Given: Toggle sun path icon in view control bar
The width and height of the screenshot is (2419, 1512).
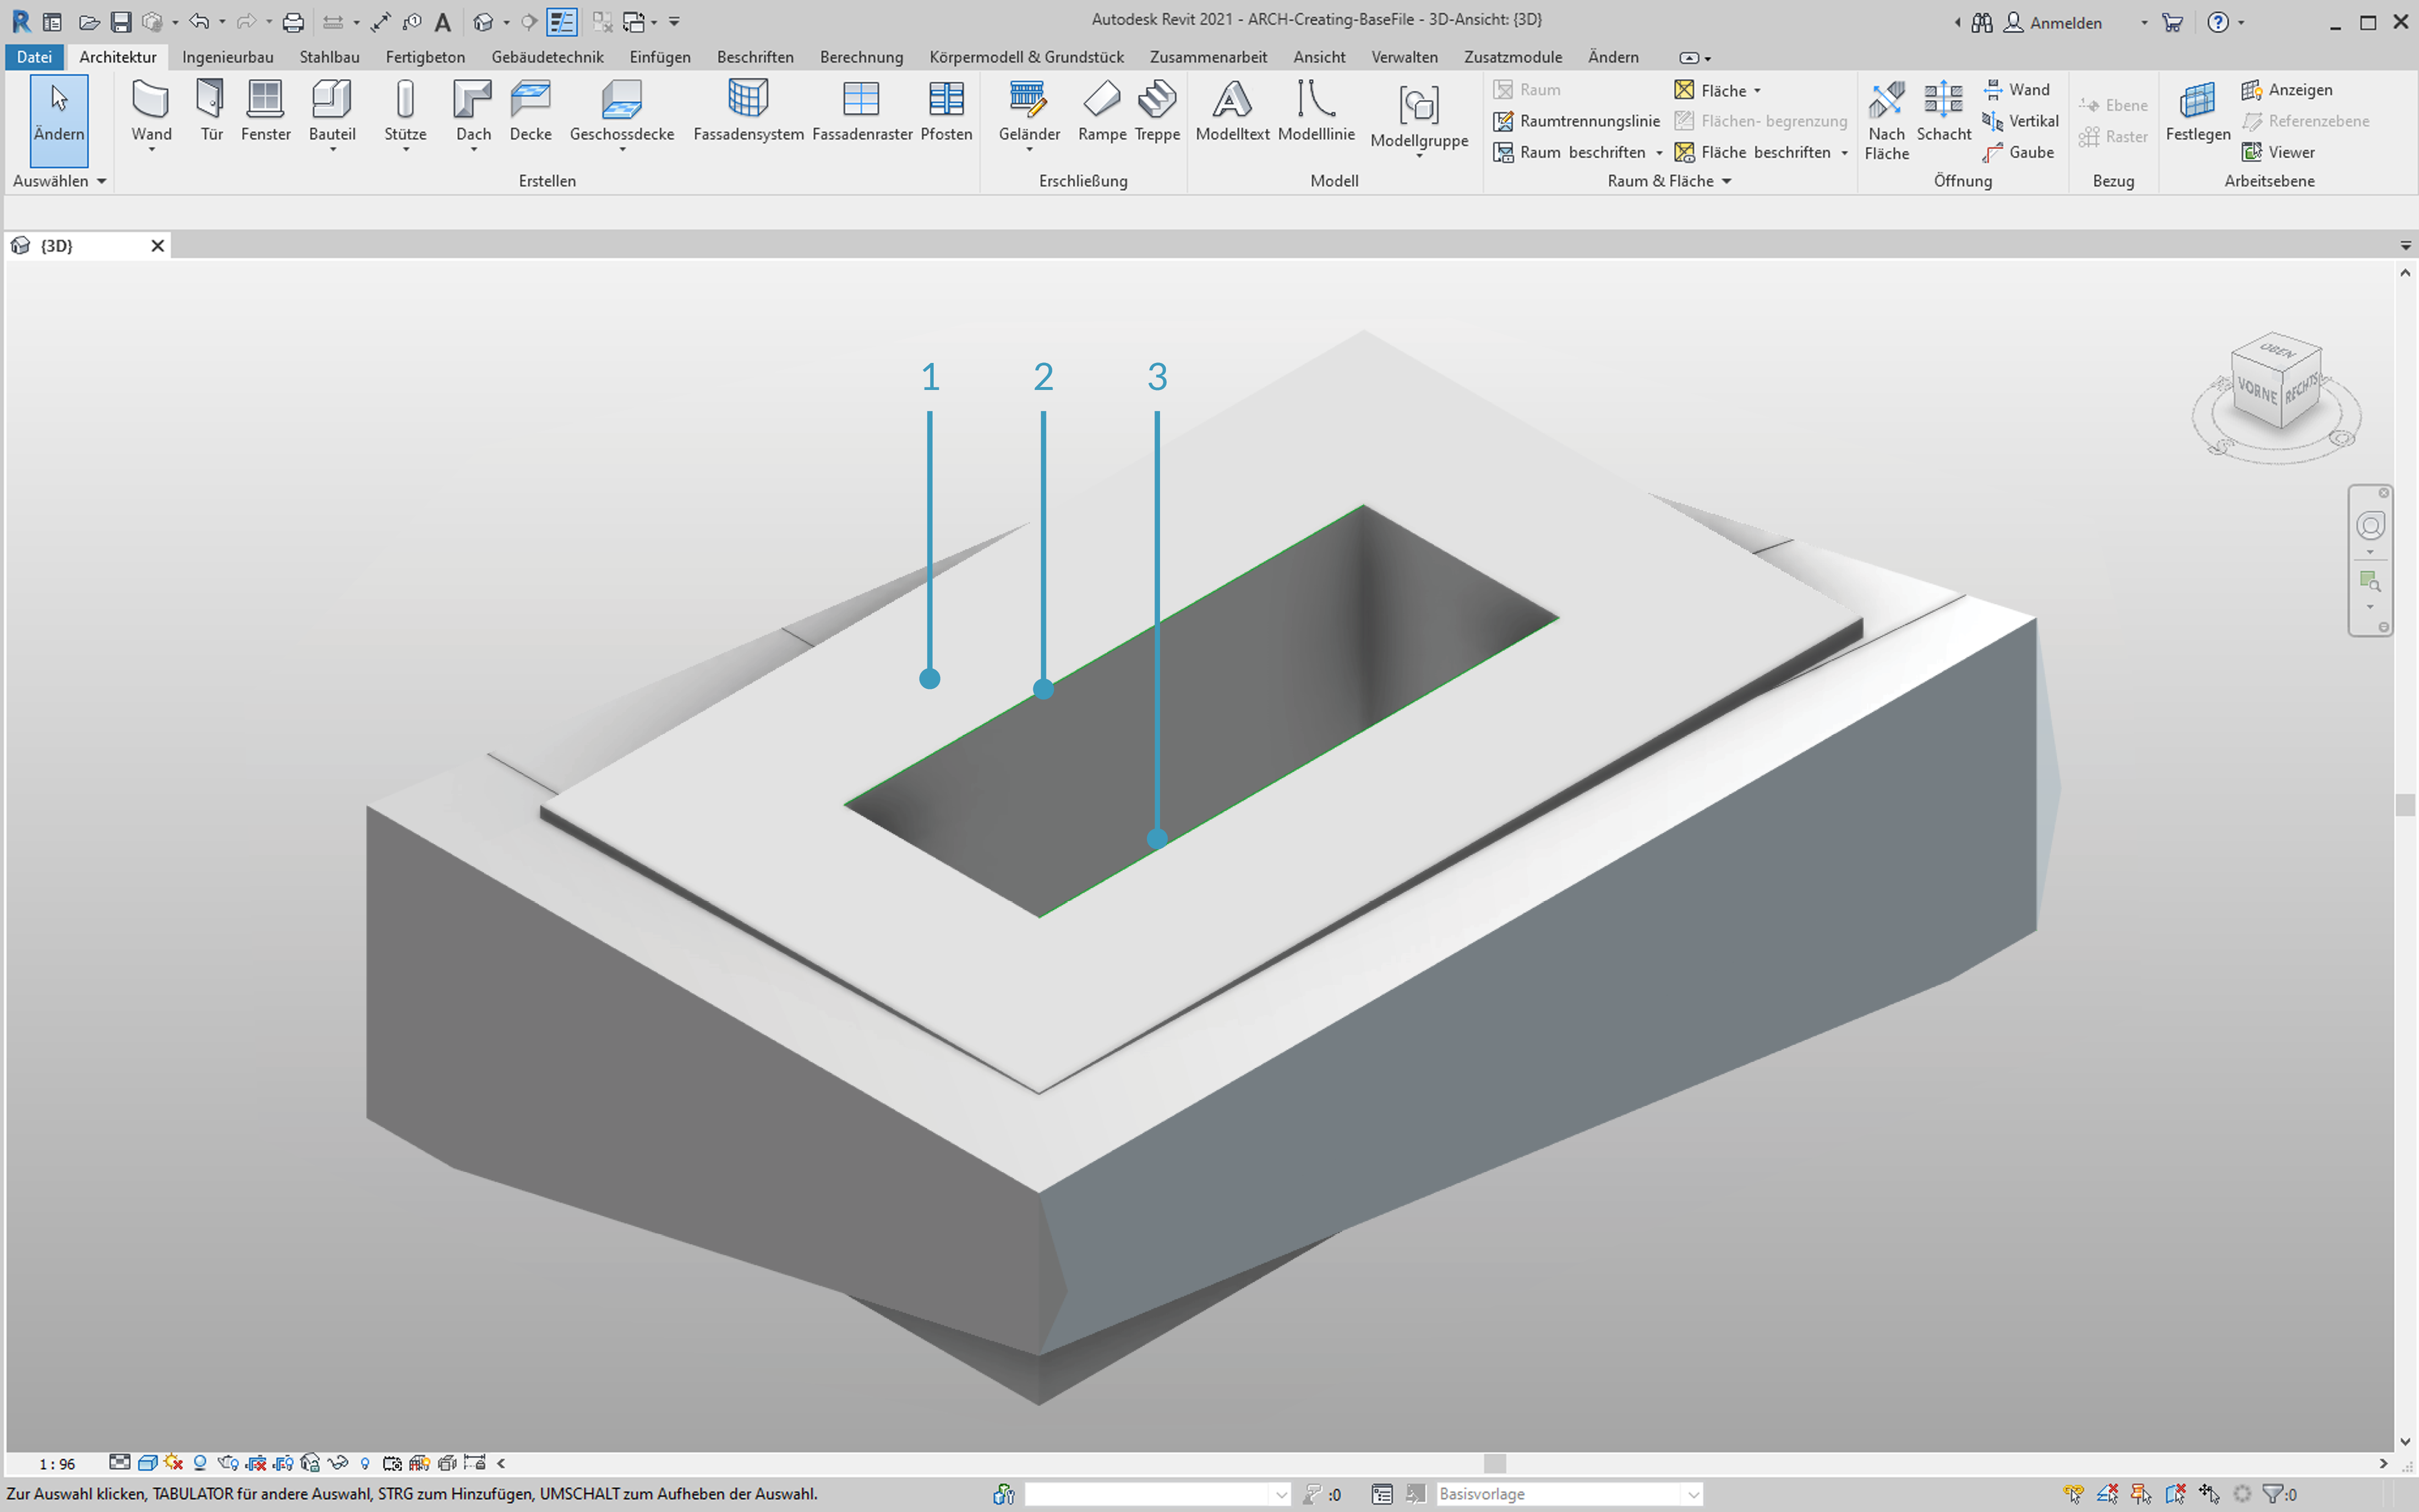Looking at the screenshot, I should click(x=173, y=1463).
